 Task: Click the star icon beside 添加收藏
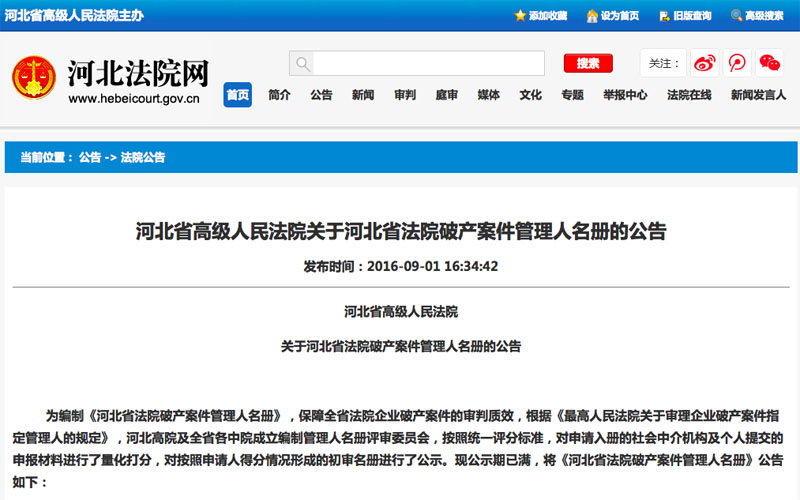(520, 15)
